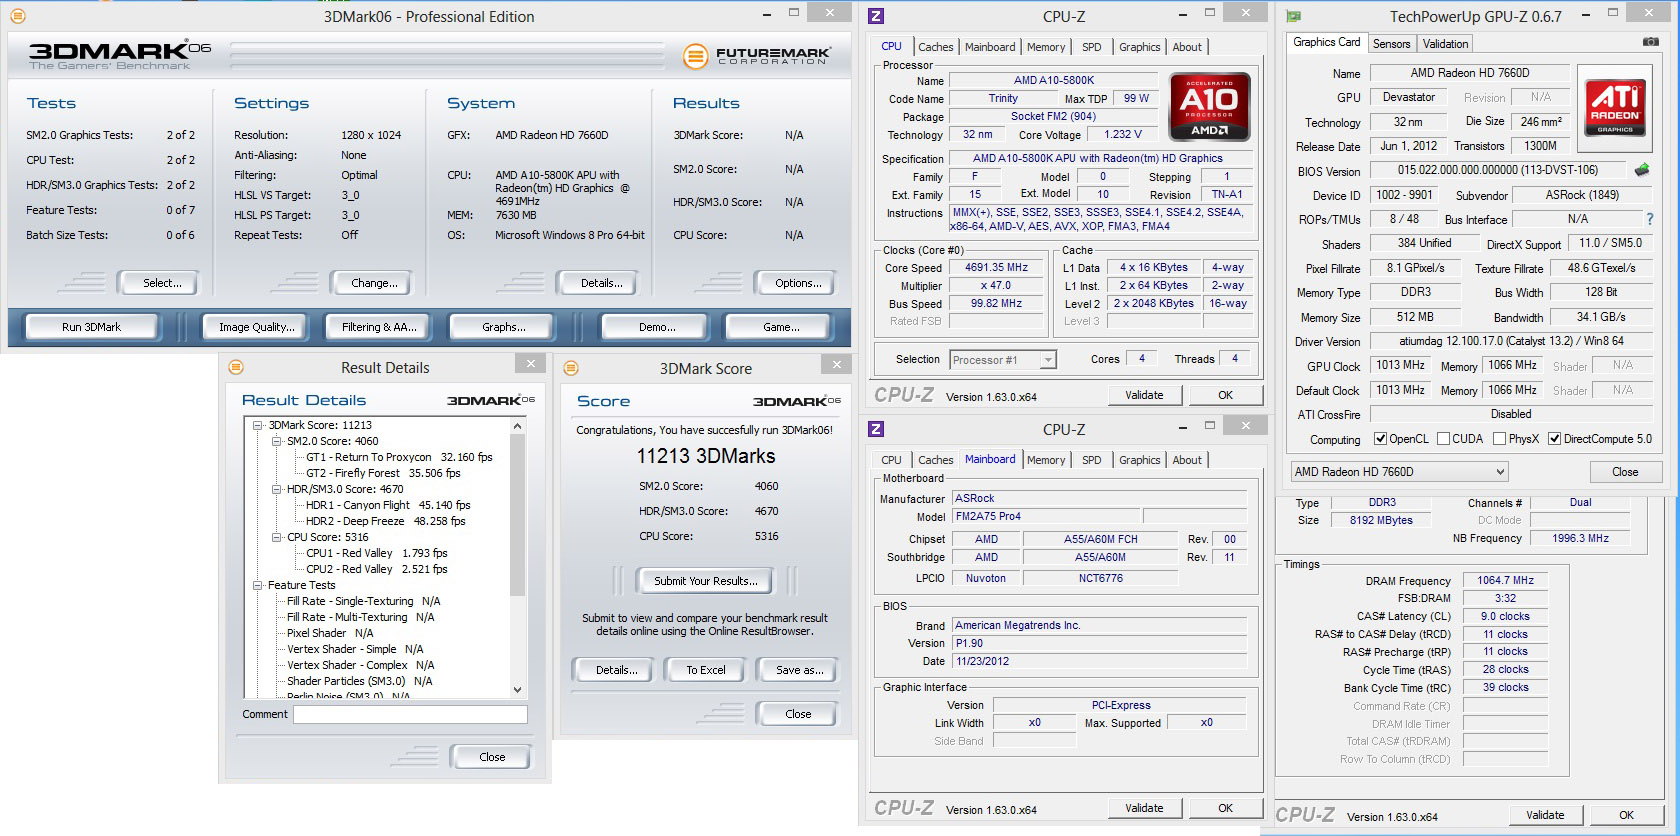The height and width of the screenshot is (836, 1680).
Task: Select HDR1 - Canyon Flight tree row
Action: point(388,505)
